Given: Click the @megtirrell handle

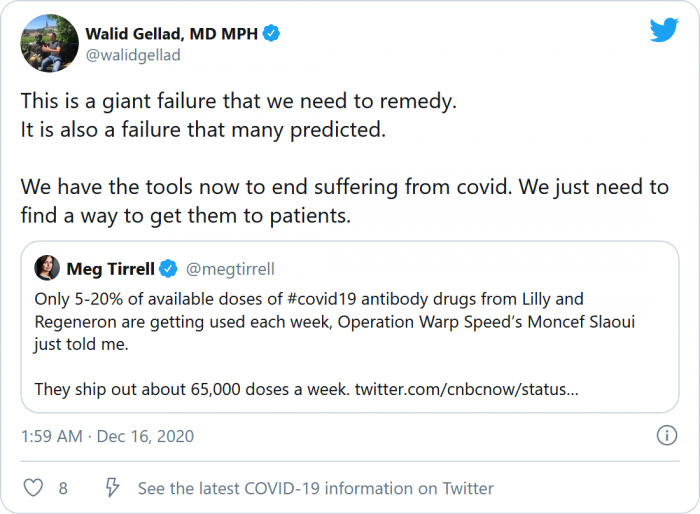Looking at the screenshot, I should (229, 268).
